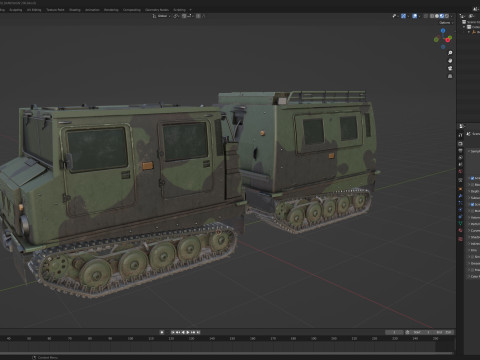Open the Physics properties tab
The image size is (480, 360).
tap(460, 210)
